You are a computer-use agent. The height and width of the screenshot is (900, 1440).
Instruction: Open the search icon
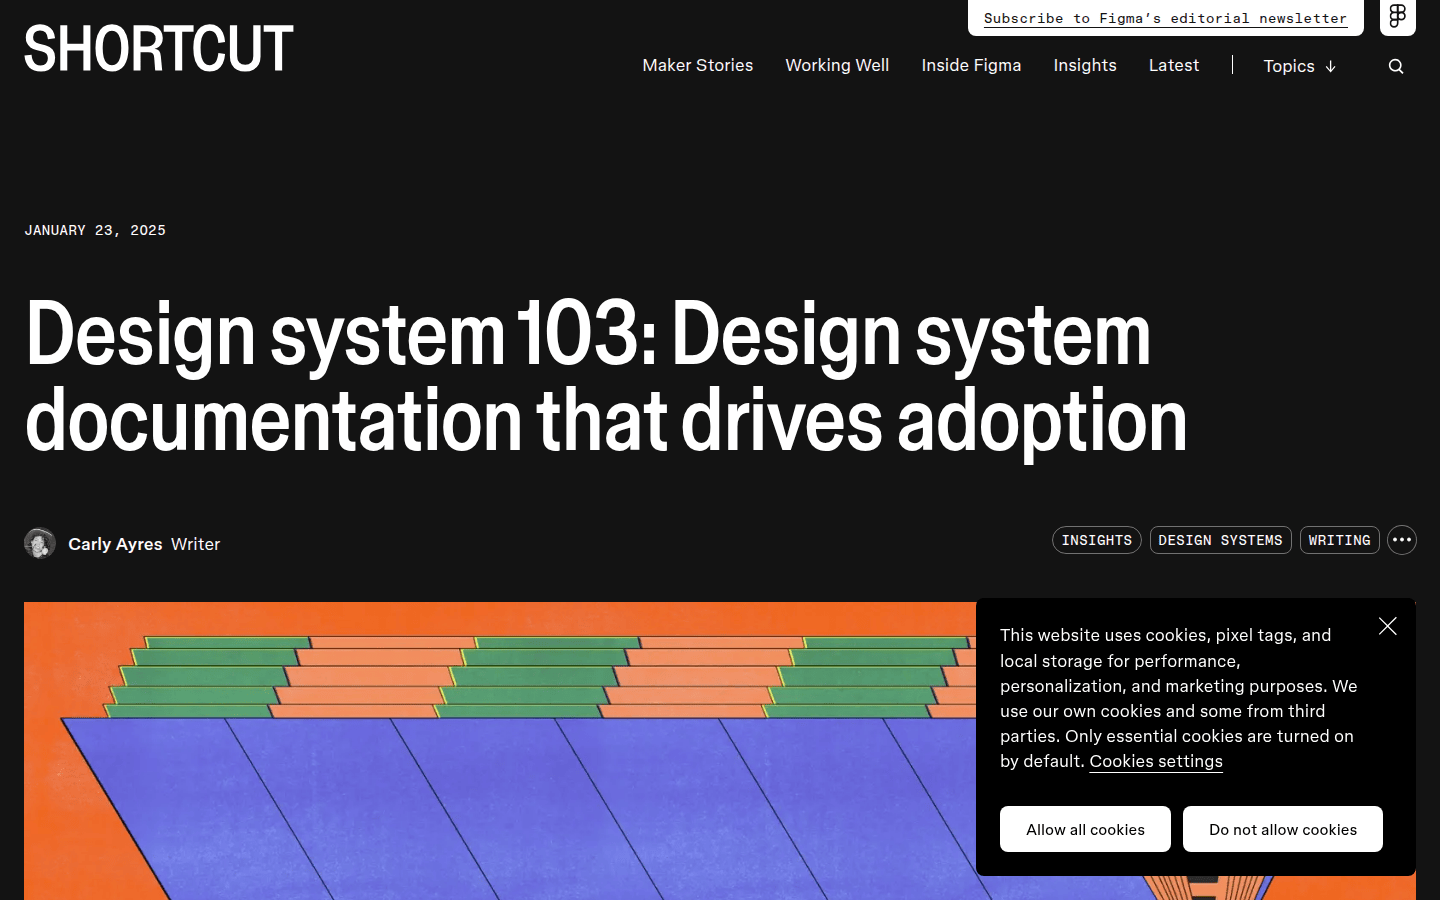point(1396,66)
